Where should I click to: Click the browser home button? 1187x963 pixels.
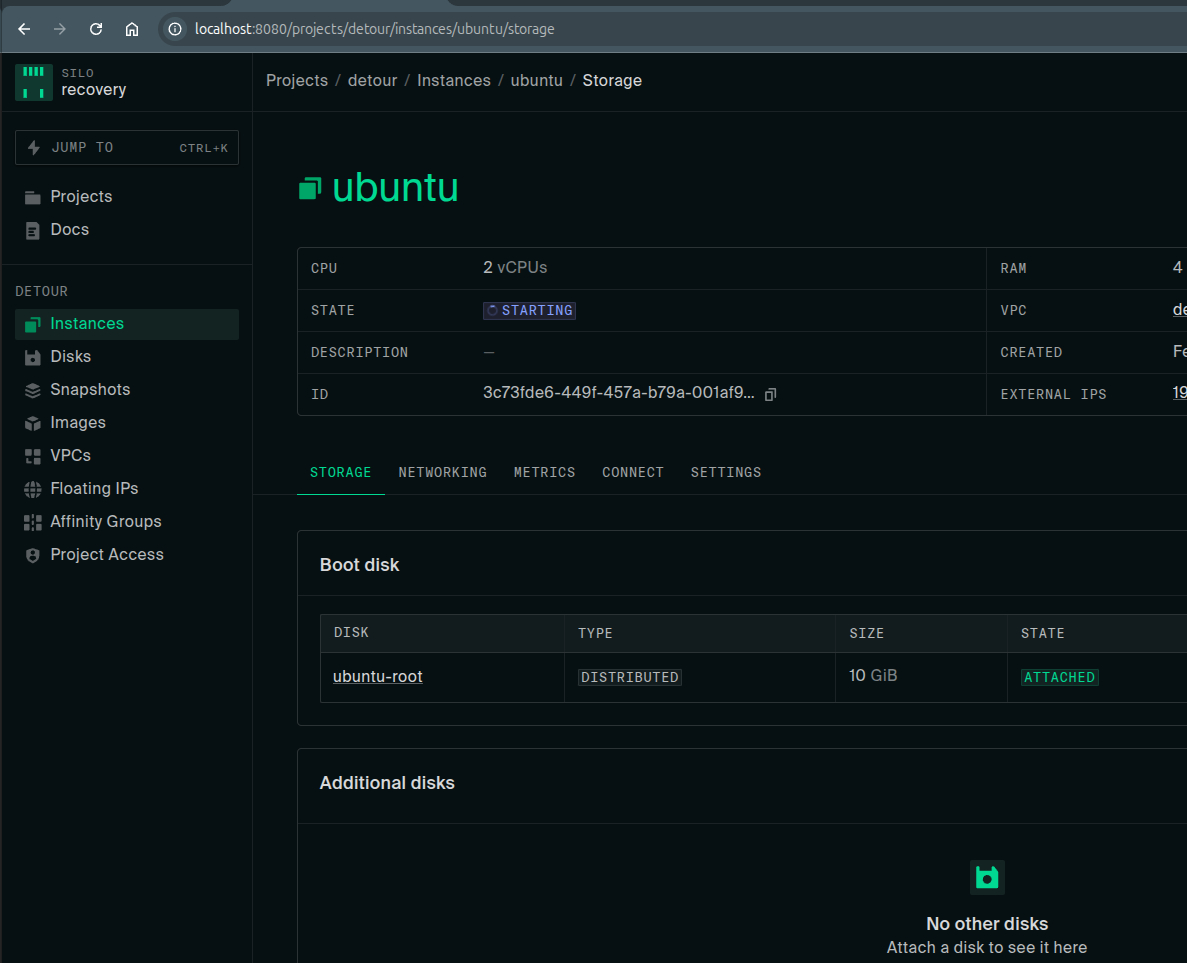coord(132,29)
